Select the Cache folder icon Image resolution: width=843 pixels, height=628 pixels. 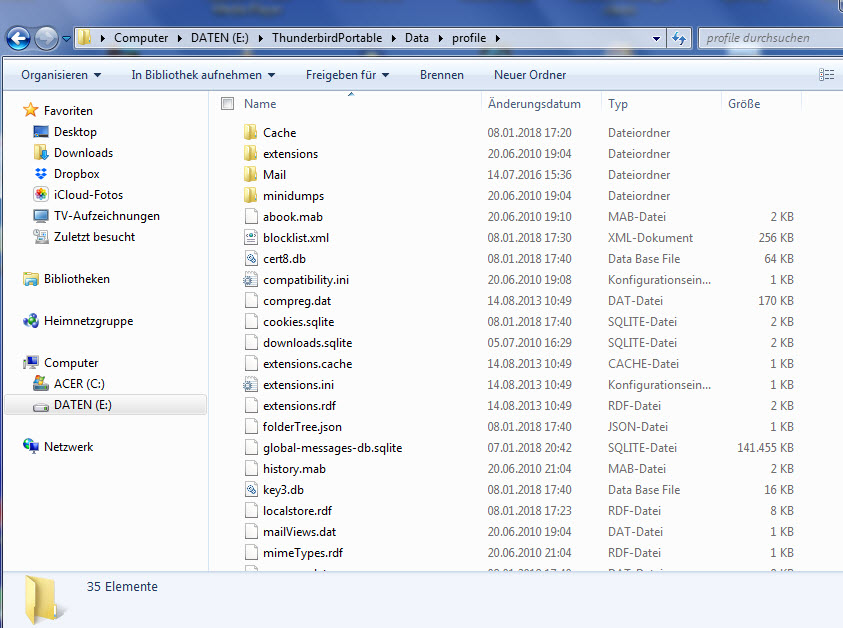coord(251,132)
